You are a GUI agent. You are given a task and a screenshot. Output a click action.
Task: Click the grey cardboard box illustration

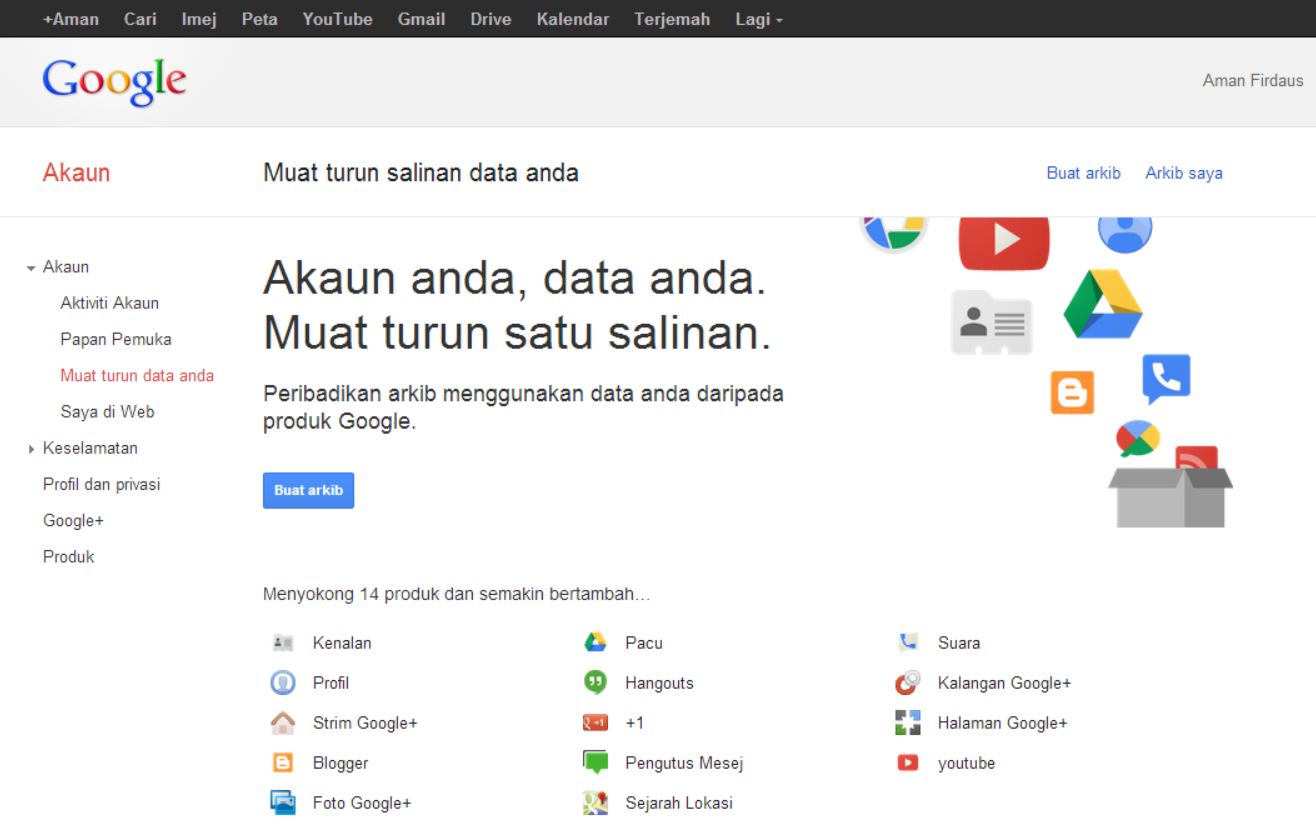tap(1171, 496)
